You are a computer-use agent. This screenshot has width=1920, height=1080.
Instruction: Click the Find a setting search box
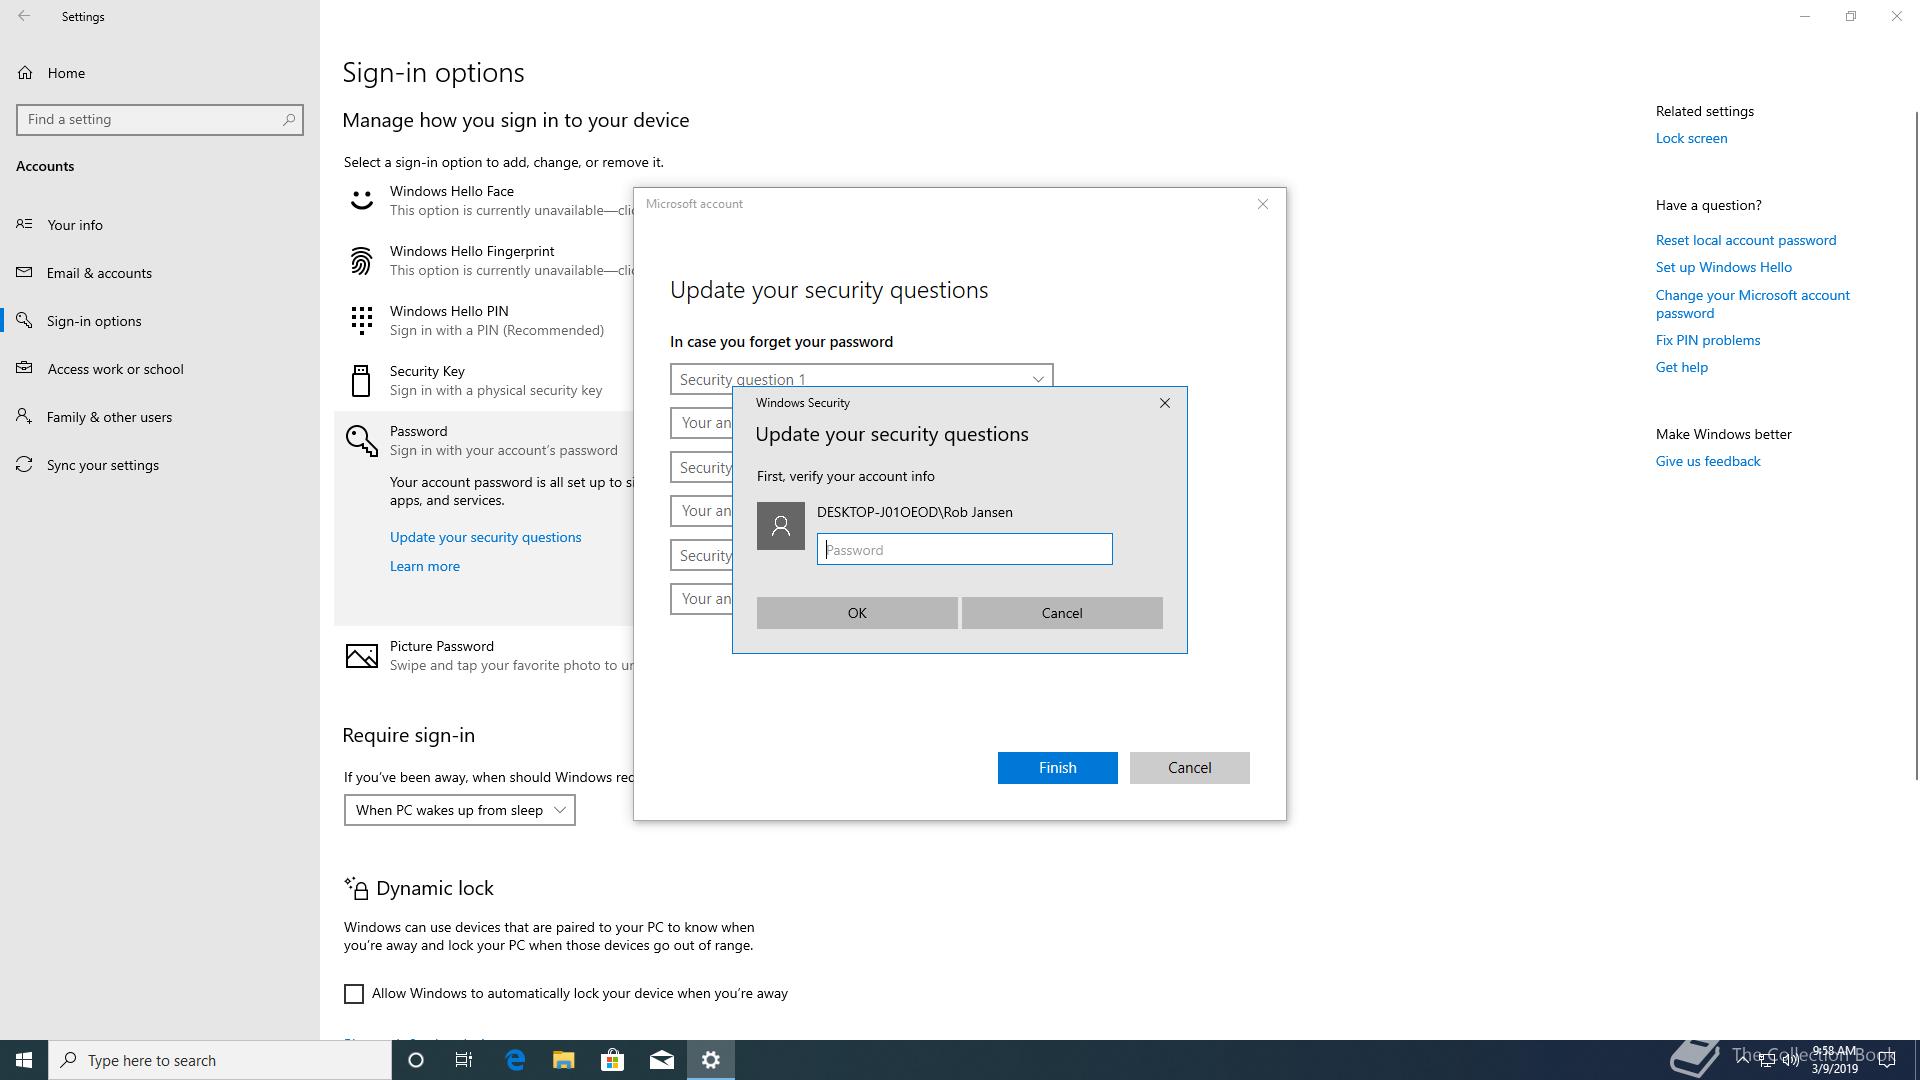[160, 119]
